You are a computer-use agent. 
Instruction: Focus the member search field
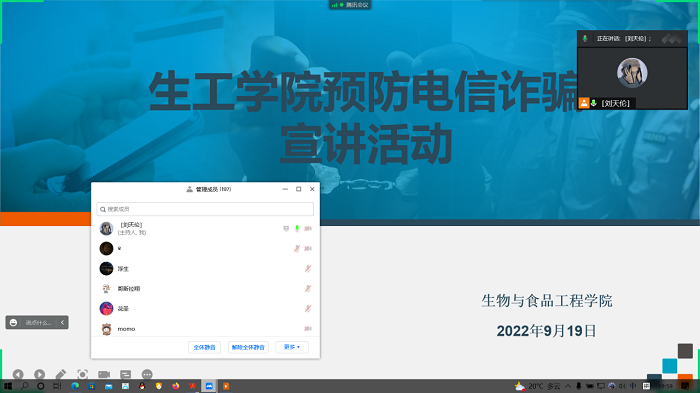point(205,209)
